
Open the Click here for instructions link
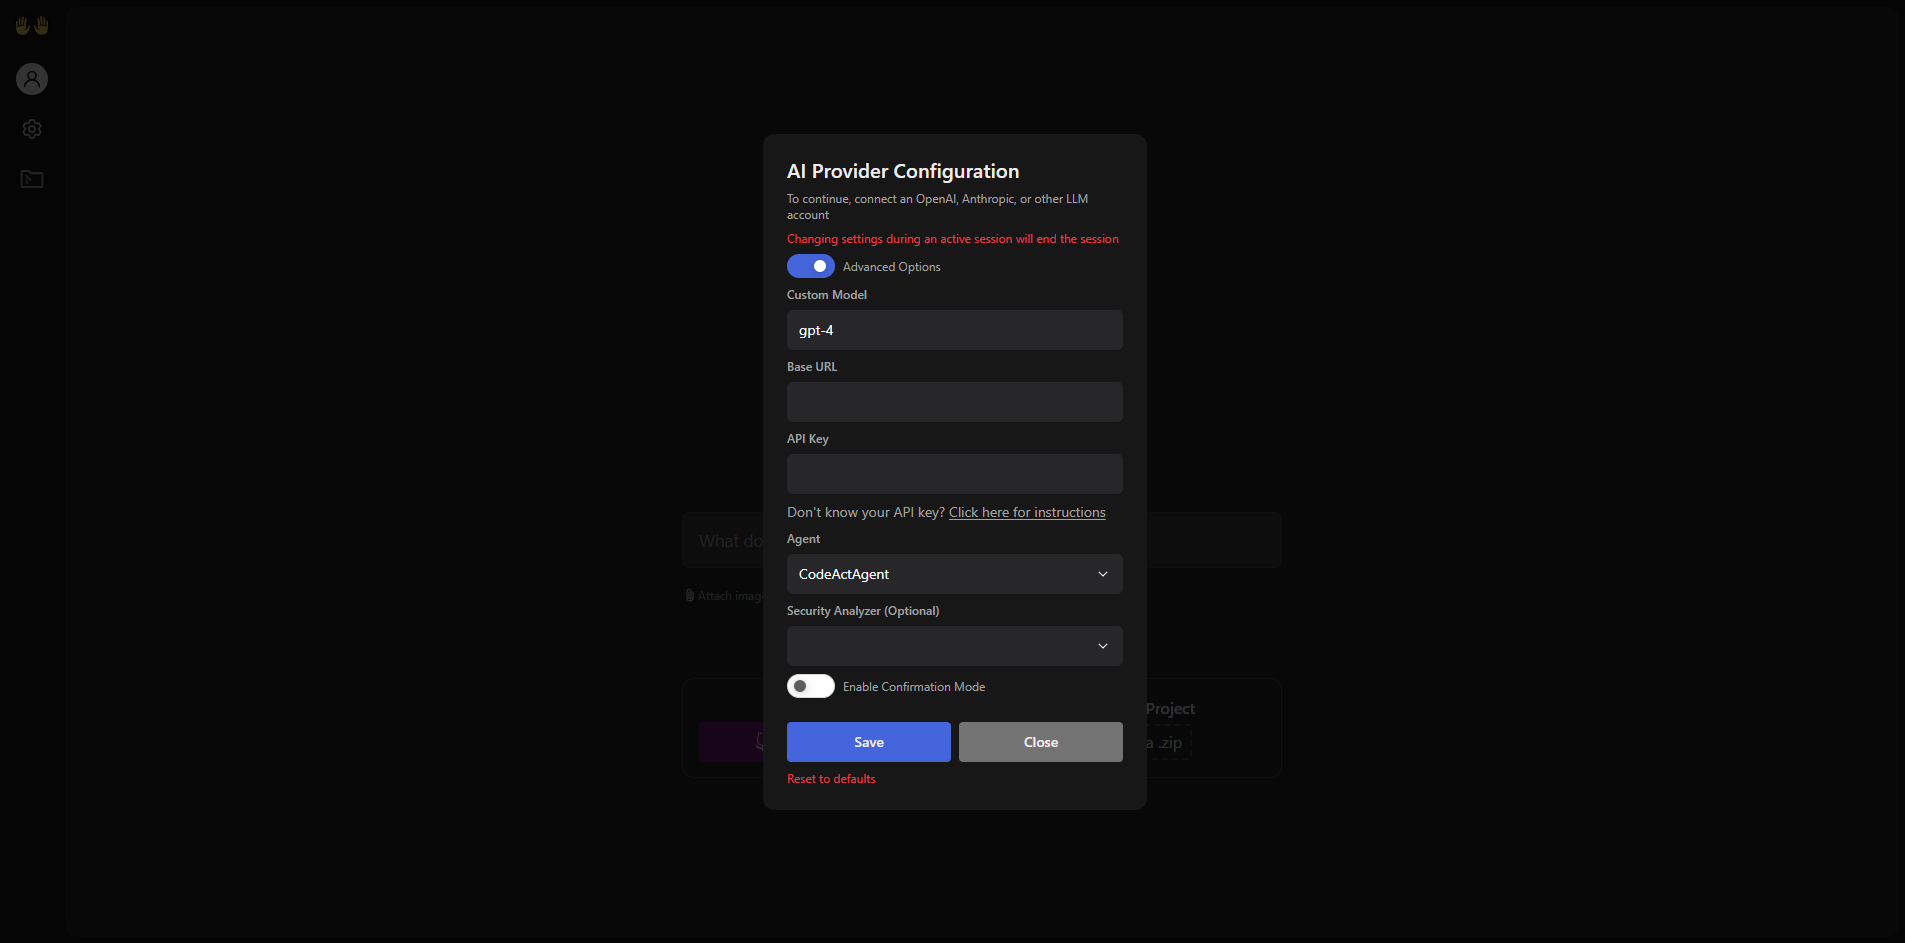[1027, 512]
